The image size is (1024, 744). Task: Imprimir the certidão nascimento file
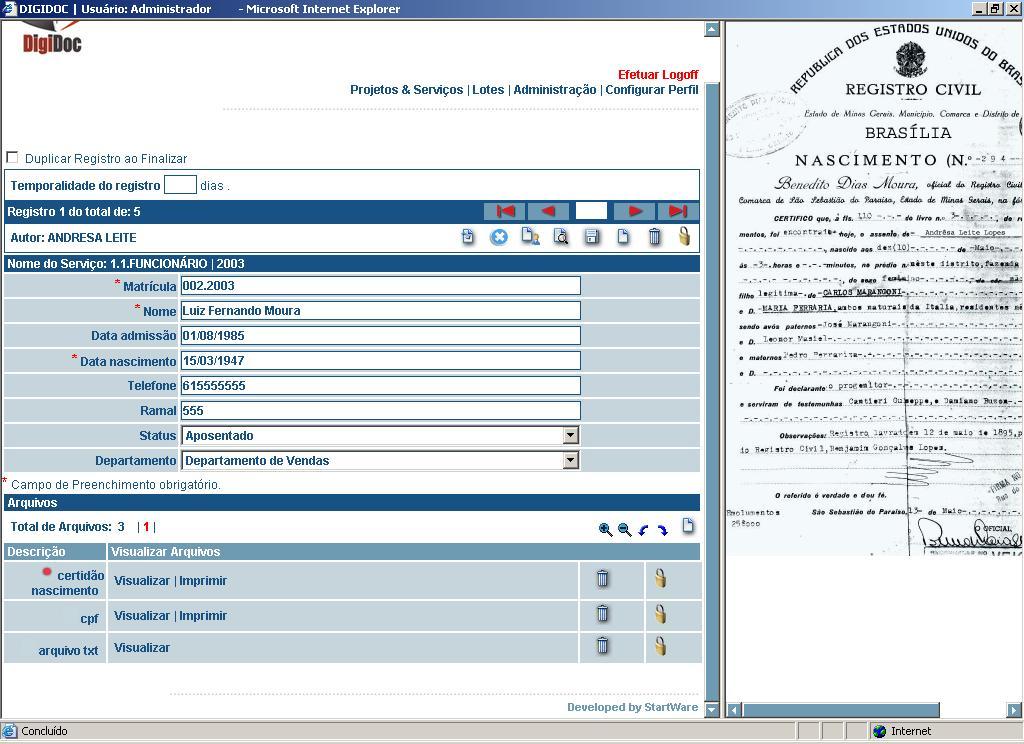click(203, 581)
